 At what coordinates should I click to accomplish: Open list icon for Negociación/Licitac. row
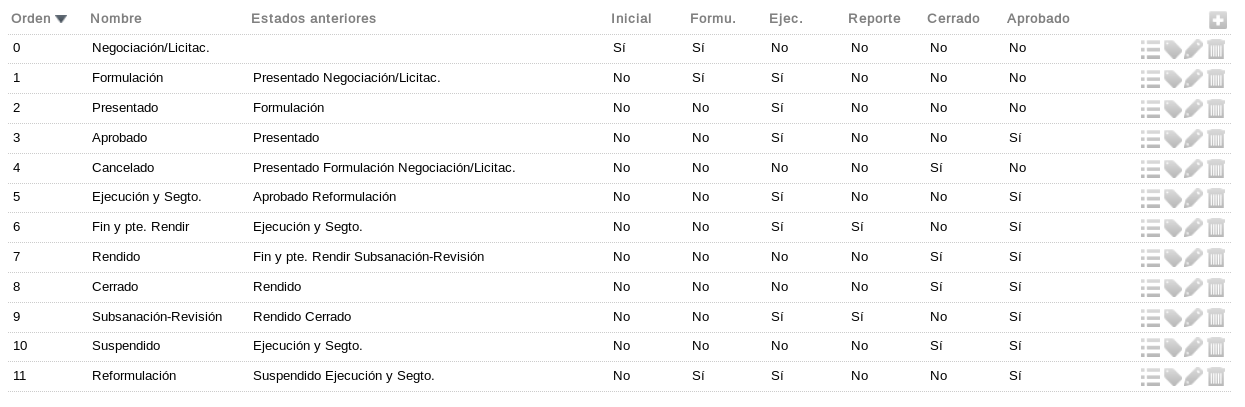pyautogui.click(x=1150, y=49)
